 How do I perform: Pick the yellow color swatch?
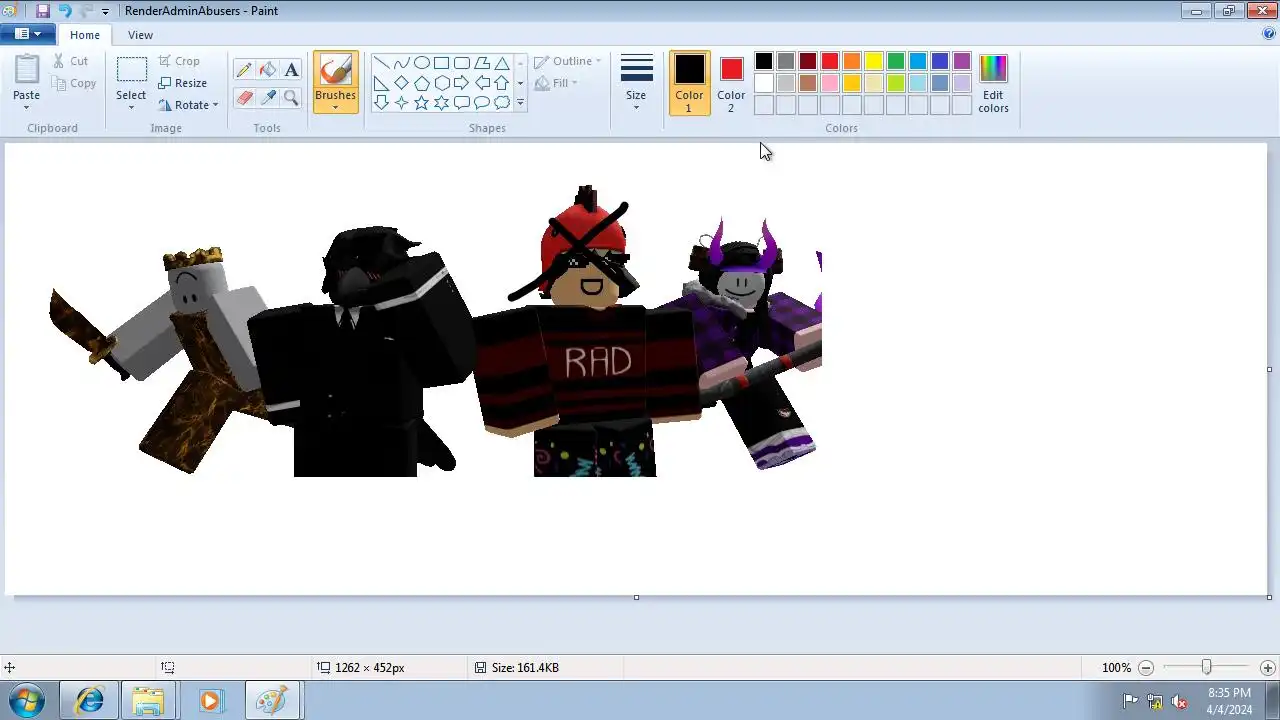point(874,62)
